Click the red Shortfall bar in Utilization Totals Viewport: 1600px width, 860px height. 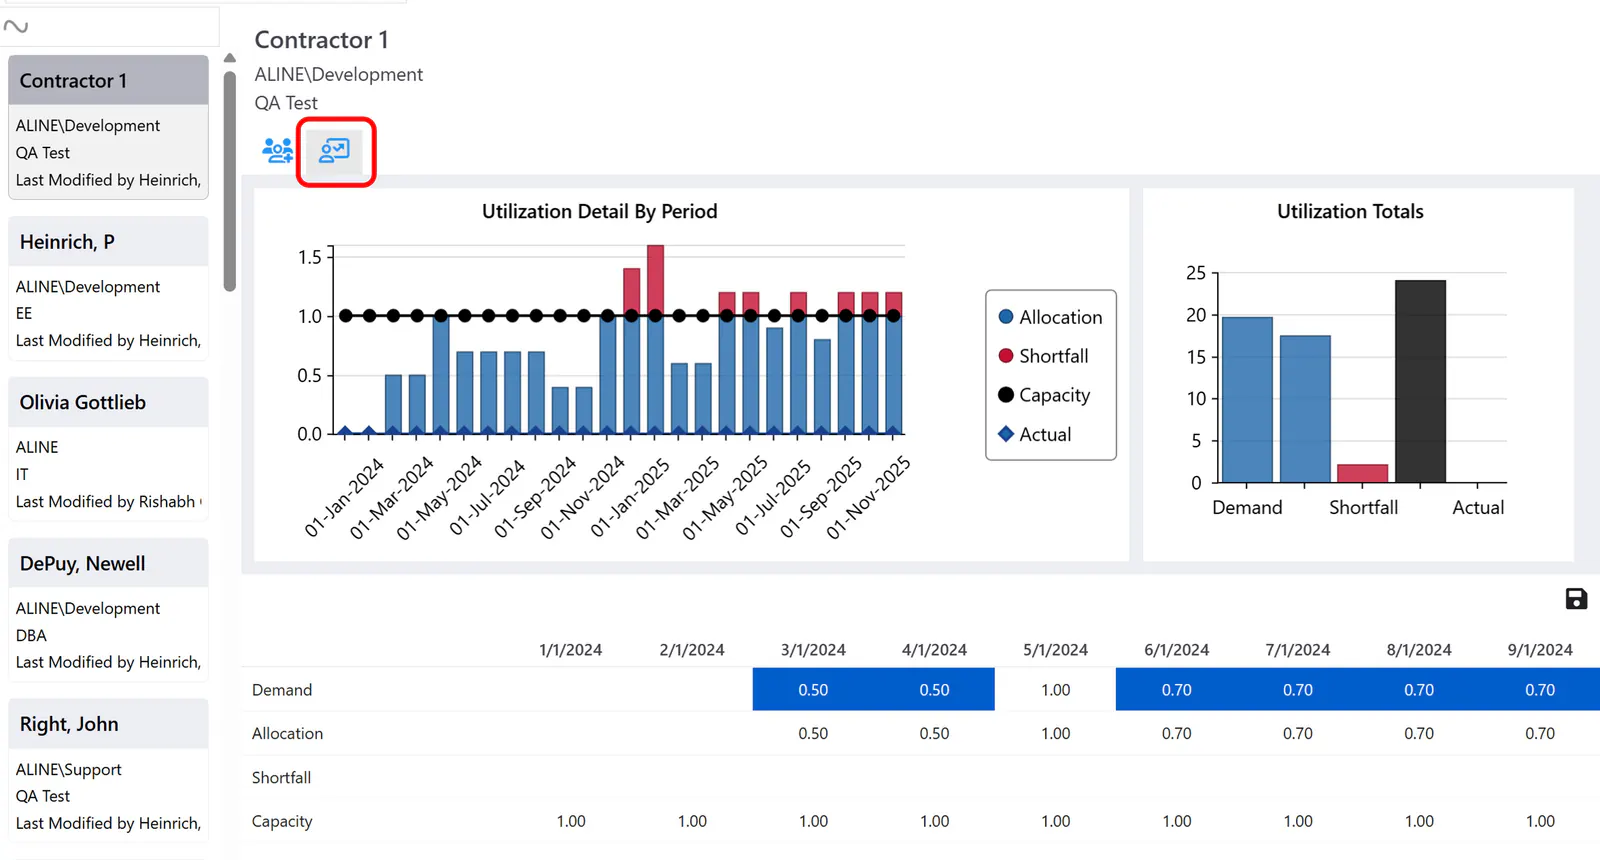(1362, 473)
